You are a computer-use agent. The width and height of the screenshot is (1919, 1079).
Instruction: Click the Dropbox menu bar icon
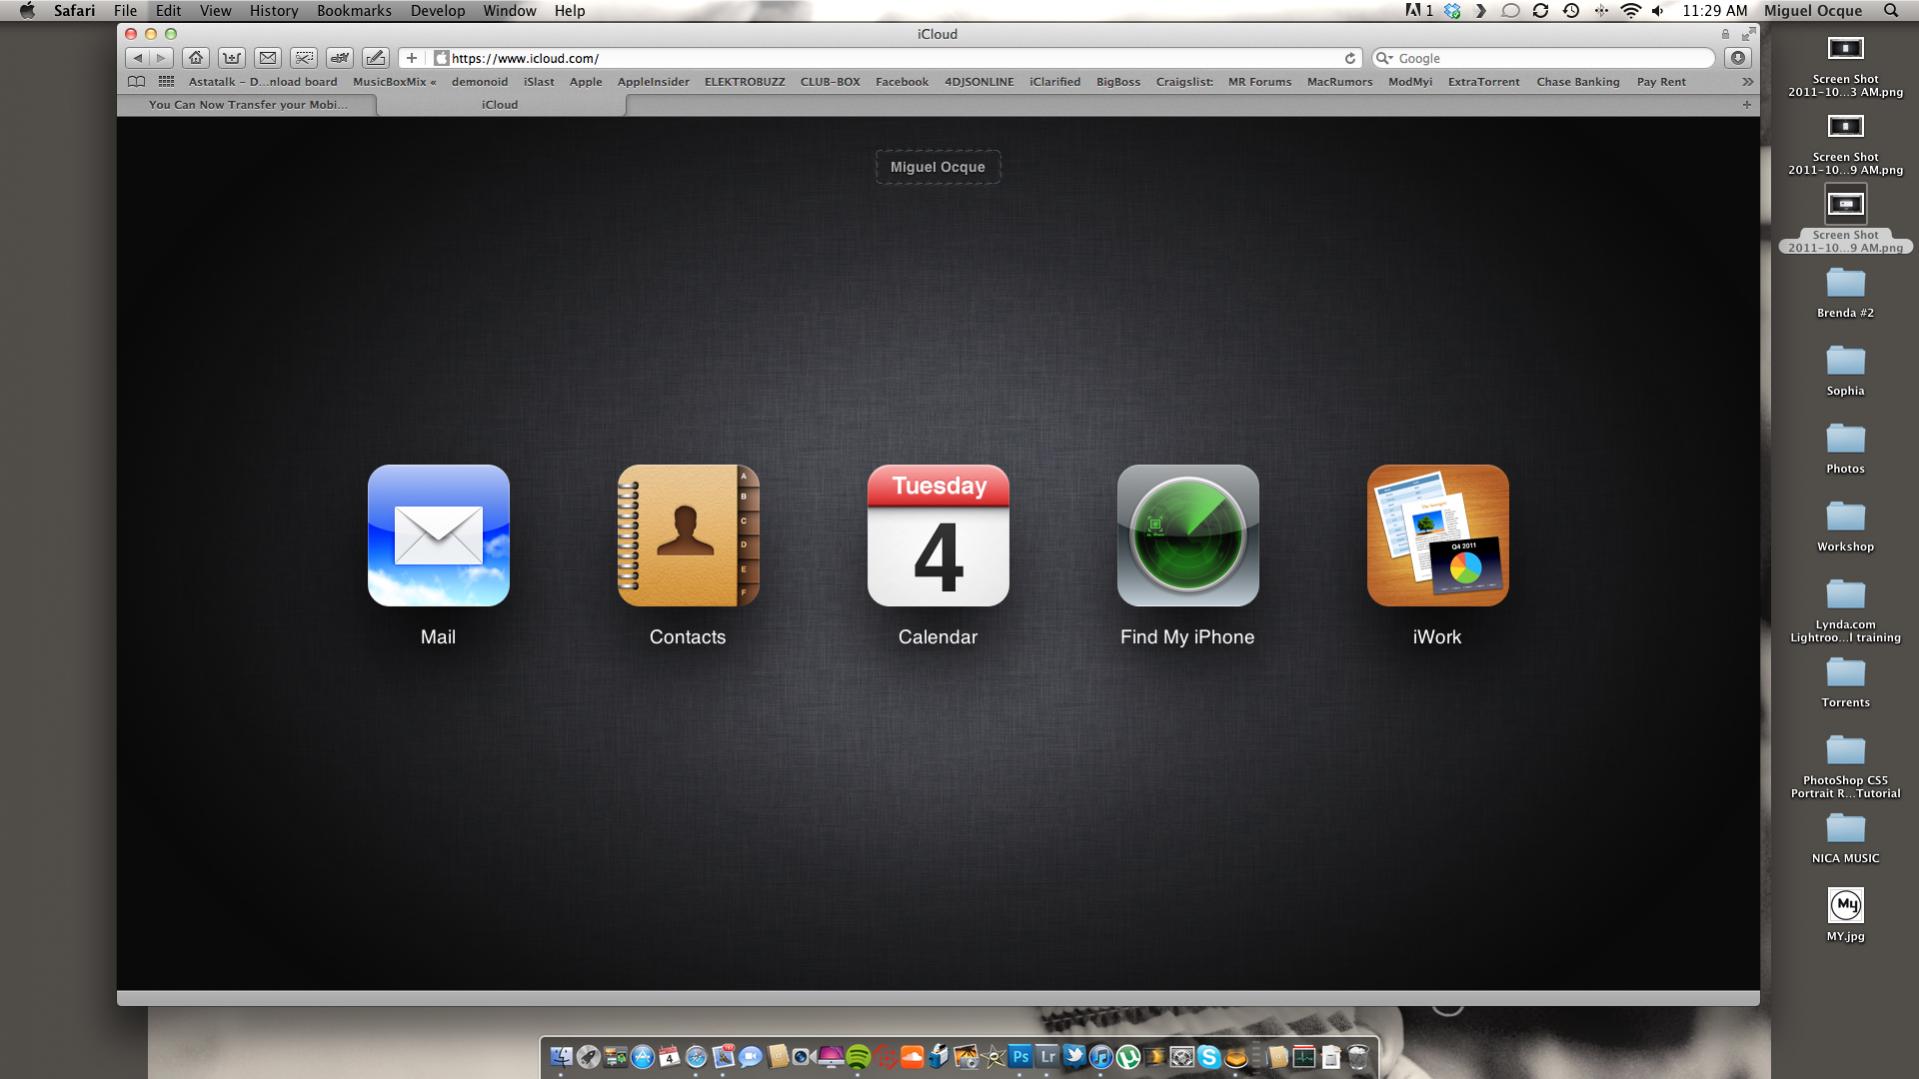click(x=1453, y=11)
